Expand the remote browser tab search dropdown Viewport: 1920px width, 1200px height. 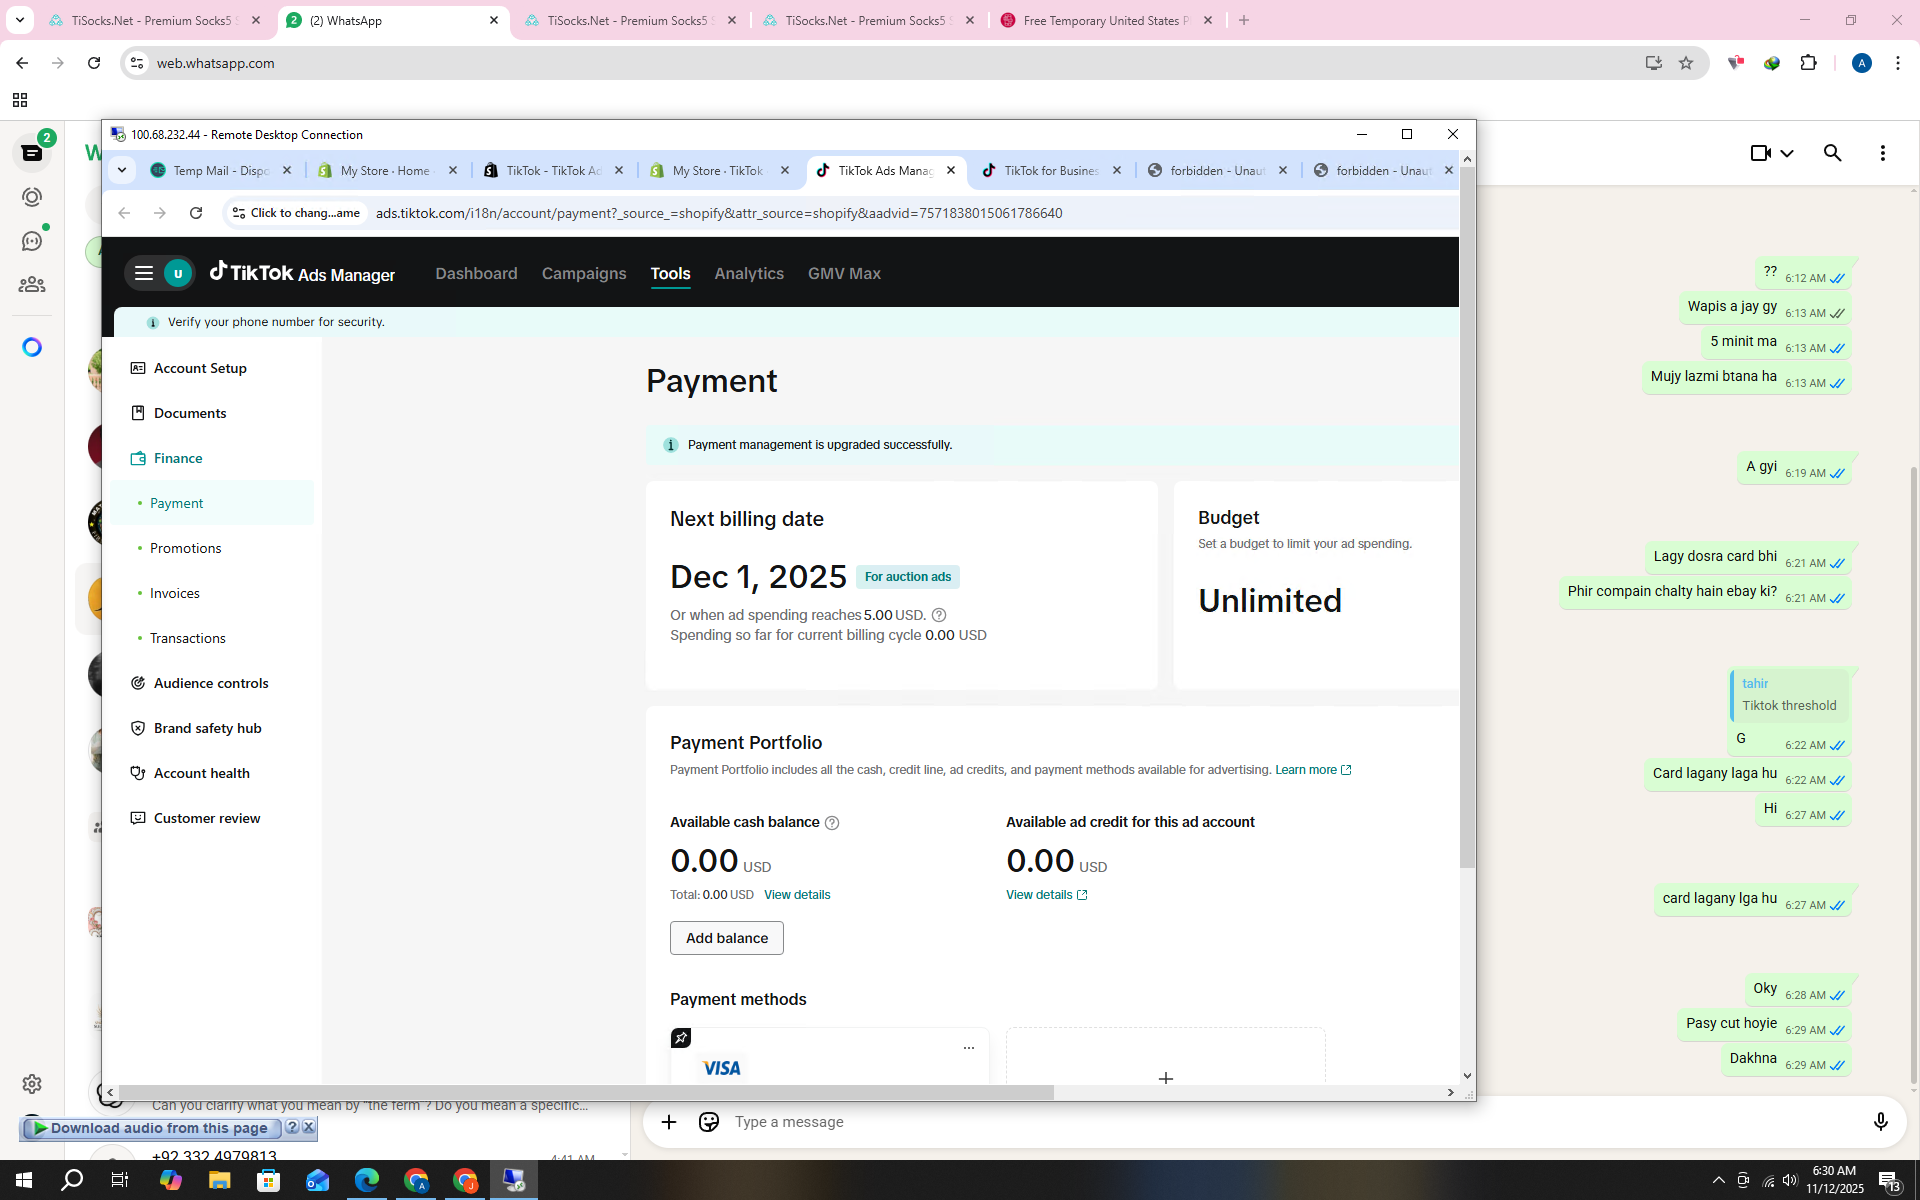[x=122, y=170]
